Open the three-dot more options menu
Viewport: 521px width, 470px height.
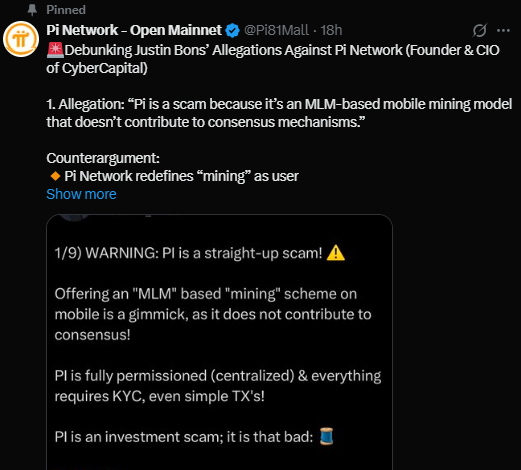[503, 31]
